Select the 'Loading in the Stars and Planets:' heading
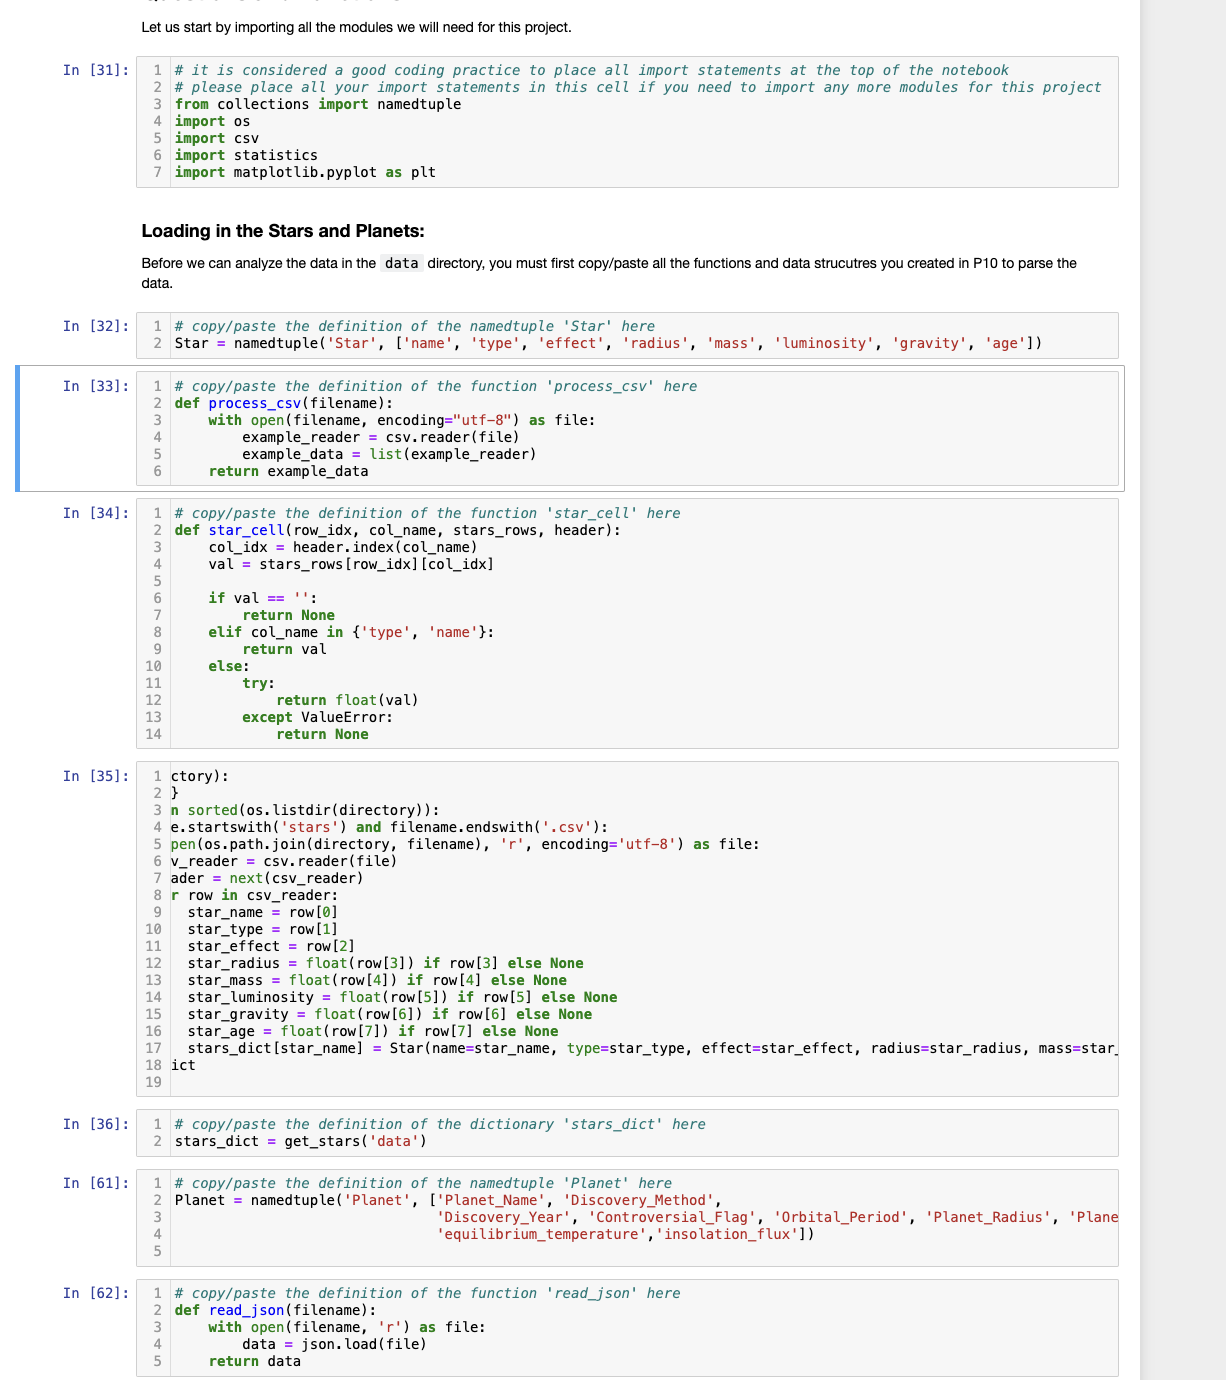The width and height of the screenshot is (1226, 1380). [x=283, y=231]
